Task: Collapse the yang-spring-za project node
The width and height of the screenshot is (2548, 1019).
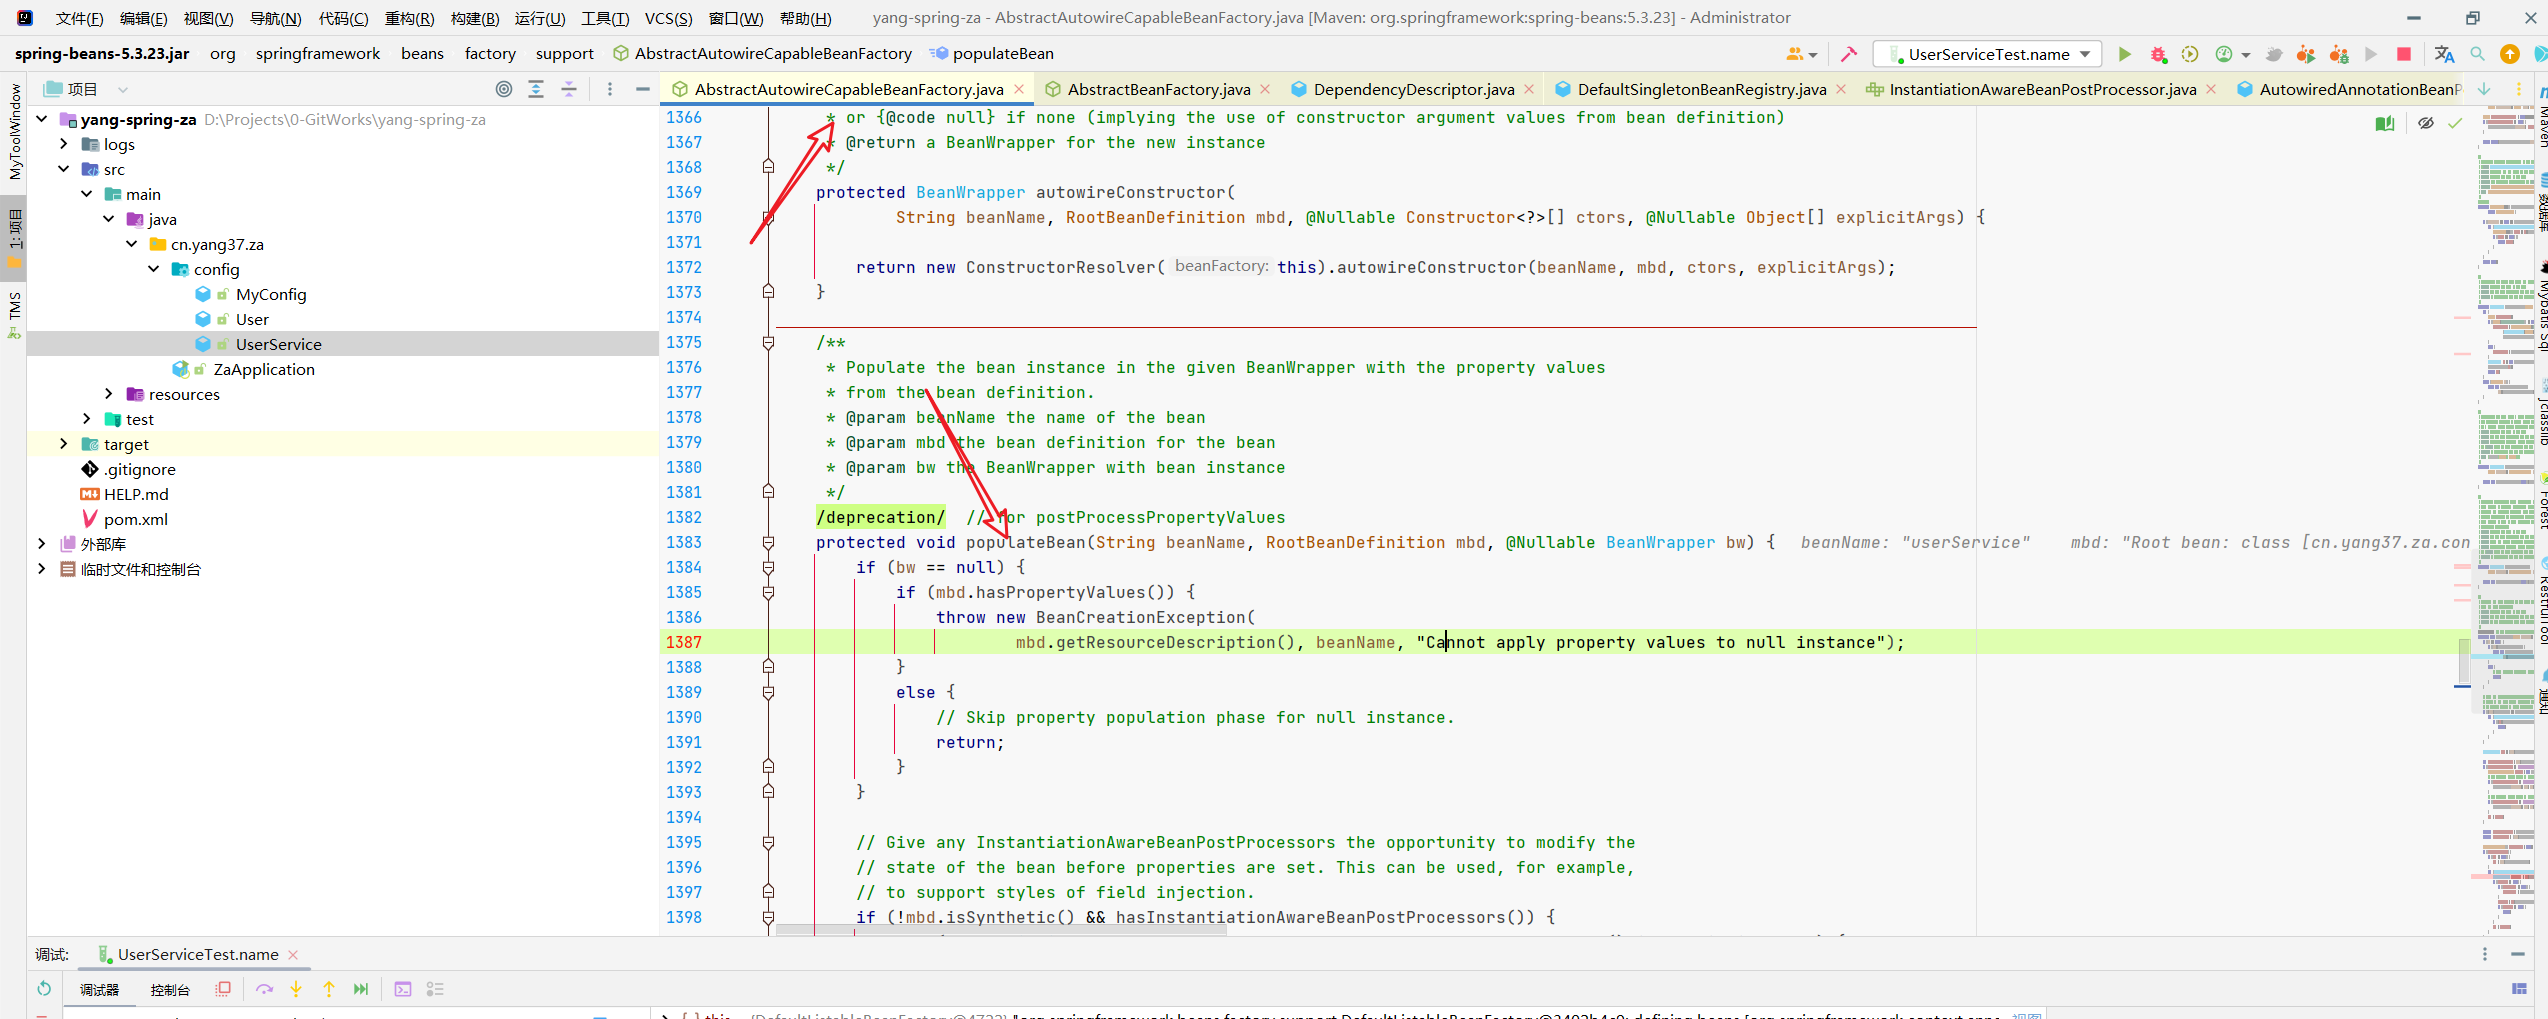Action: (41, 119)
